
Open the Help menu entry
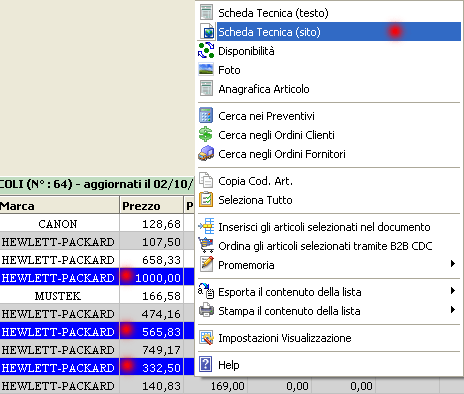(x=329, y=364)
